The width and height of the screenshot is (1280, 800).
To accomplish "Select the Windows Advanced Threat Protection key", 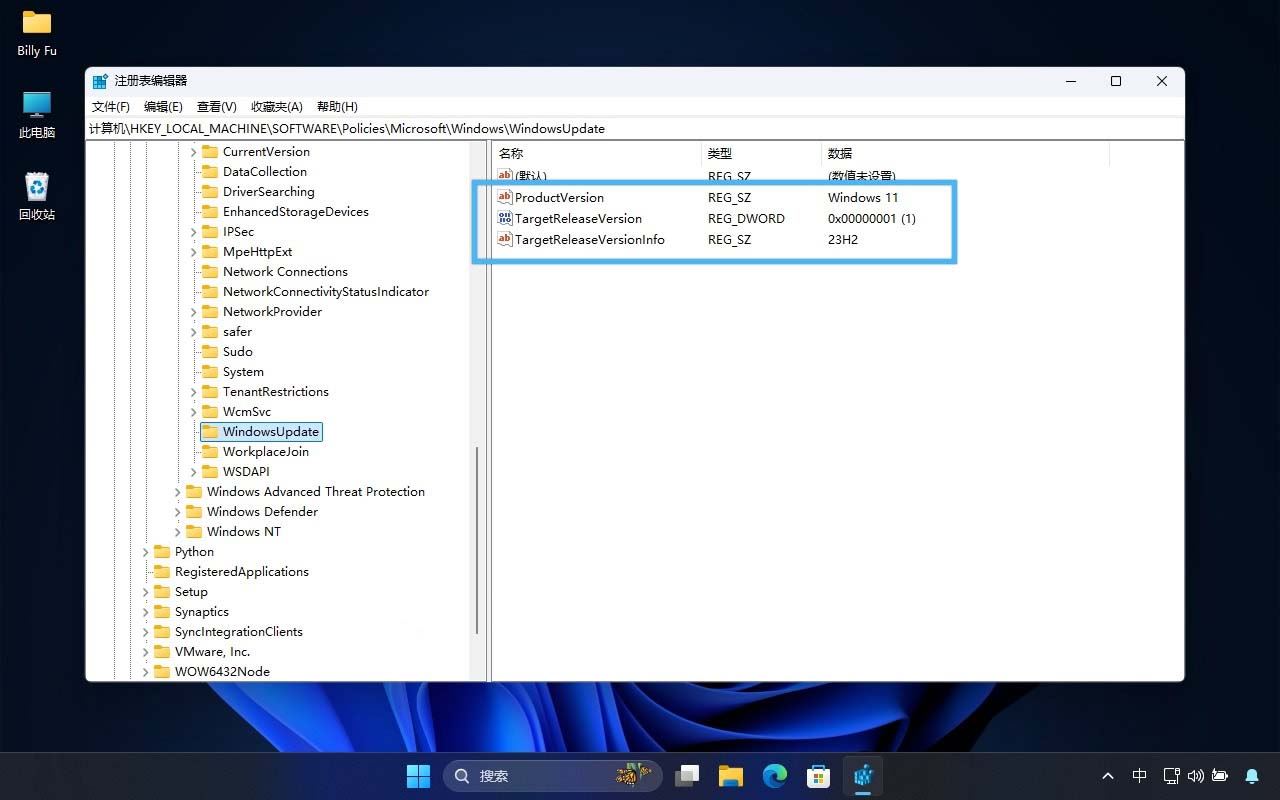I will (x=316, y=492).
